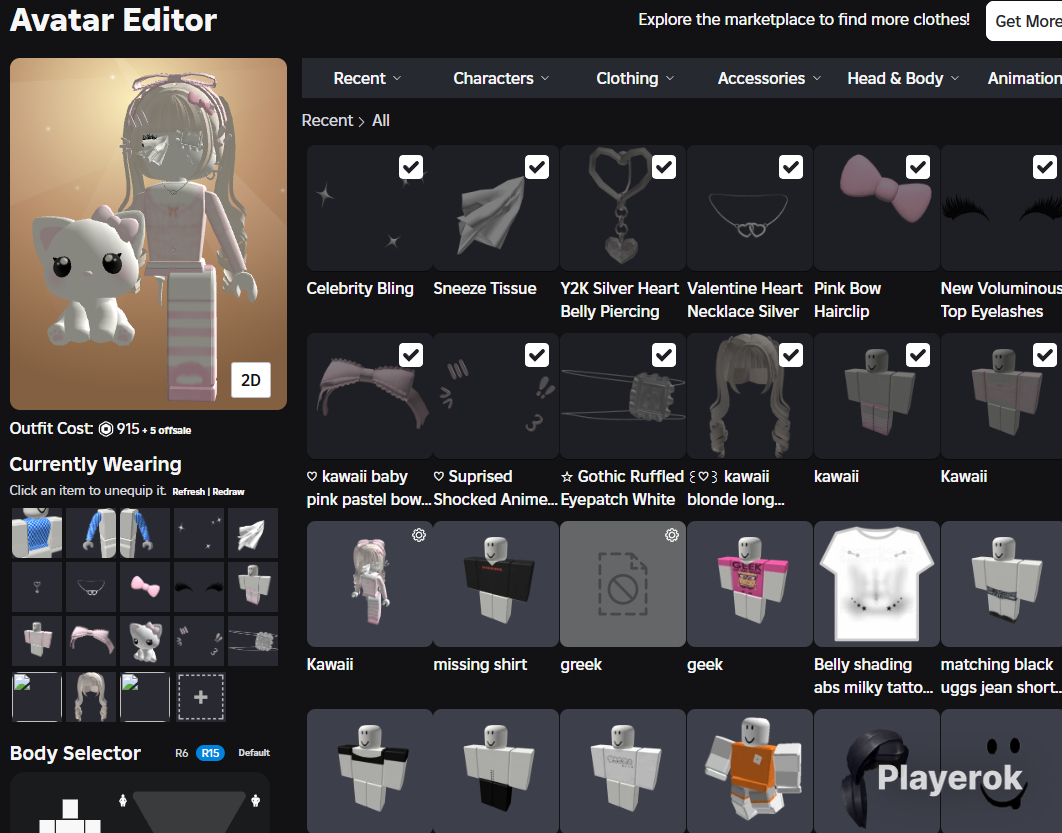Uncheck kawaii blonde long hair checkbox
The width and height of the screenshot is (1062, 833).
point(790,355)
